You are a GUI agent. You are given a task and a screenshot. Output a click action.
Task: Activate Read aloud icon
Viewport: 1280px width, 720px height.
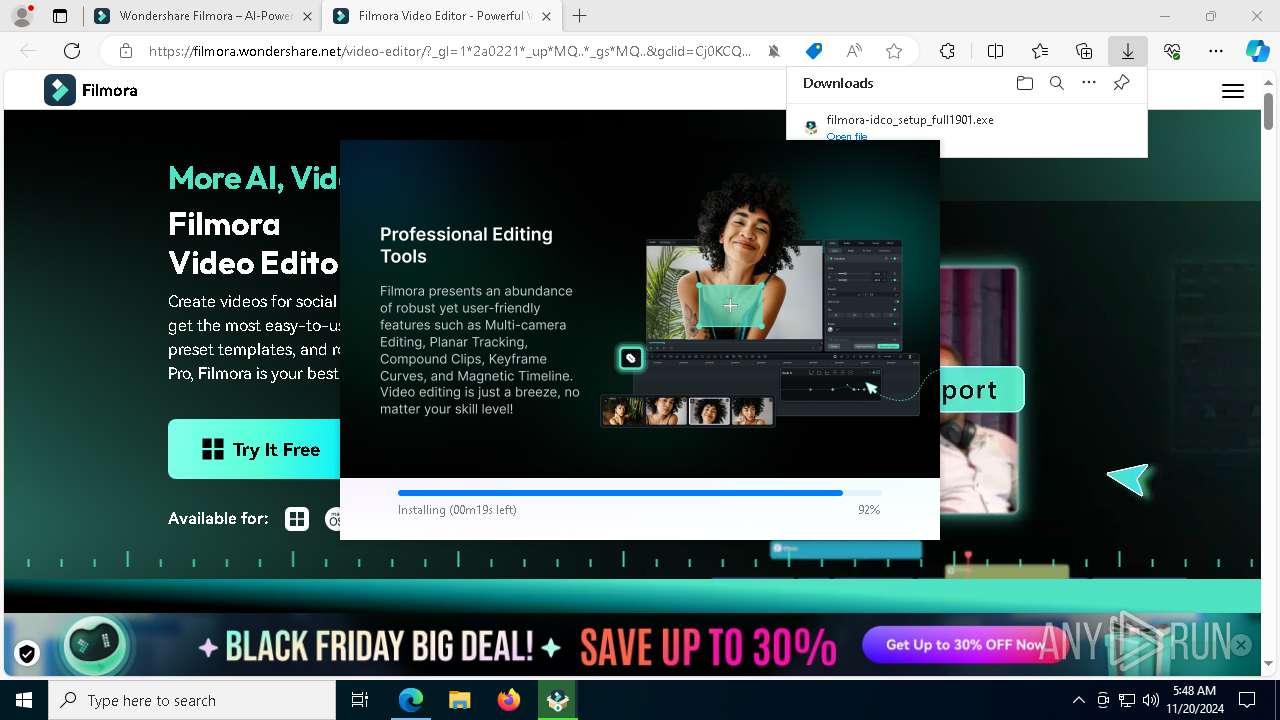(854, 51)
